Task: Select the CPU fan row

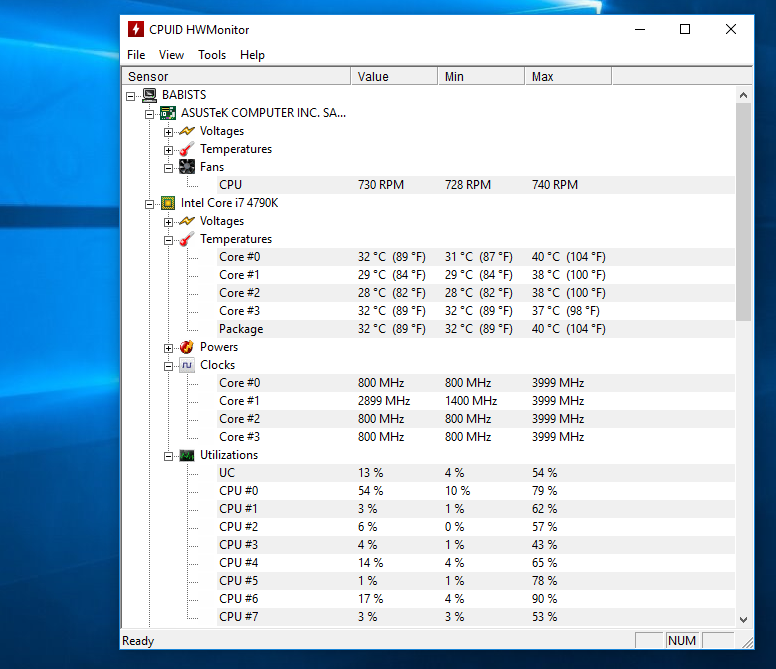Action: click(x=476, y=185)
